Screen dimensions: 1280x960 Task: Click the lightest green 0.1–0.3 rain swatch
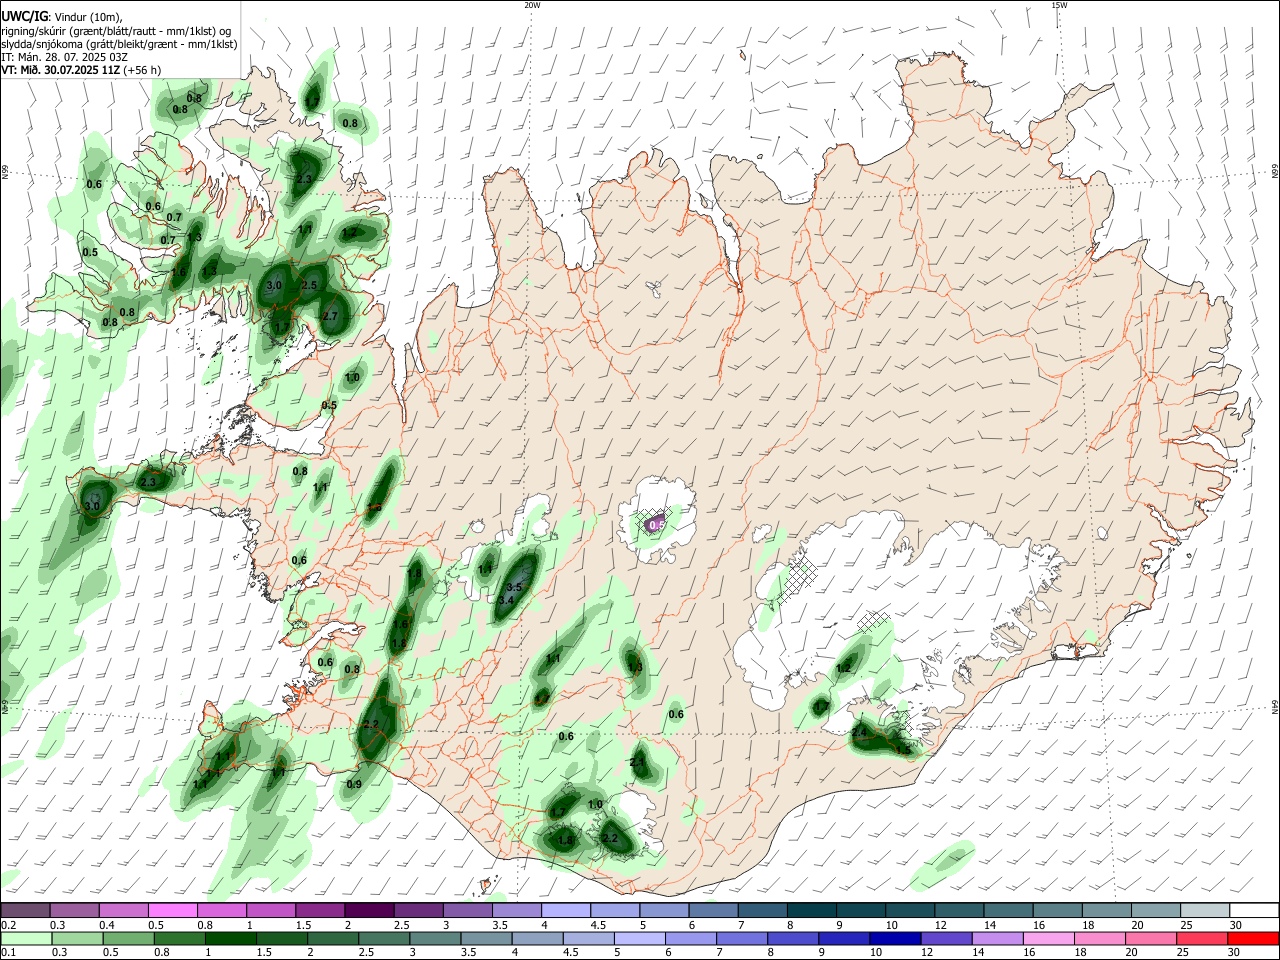[25, 938]
